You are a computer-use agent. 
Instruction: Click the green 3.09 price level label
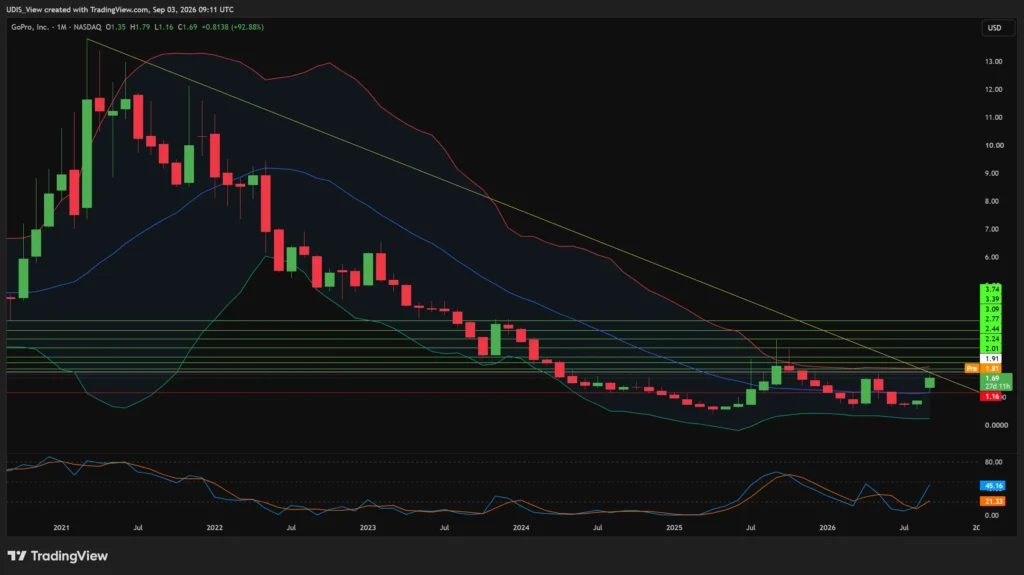click(992, 309)
